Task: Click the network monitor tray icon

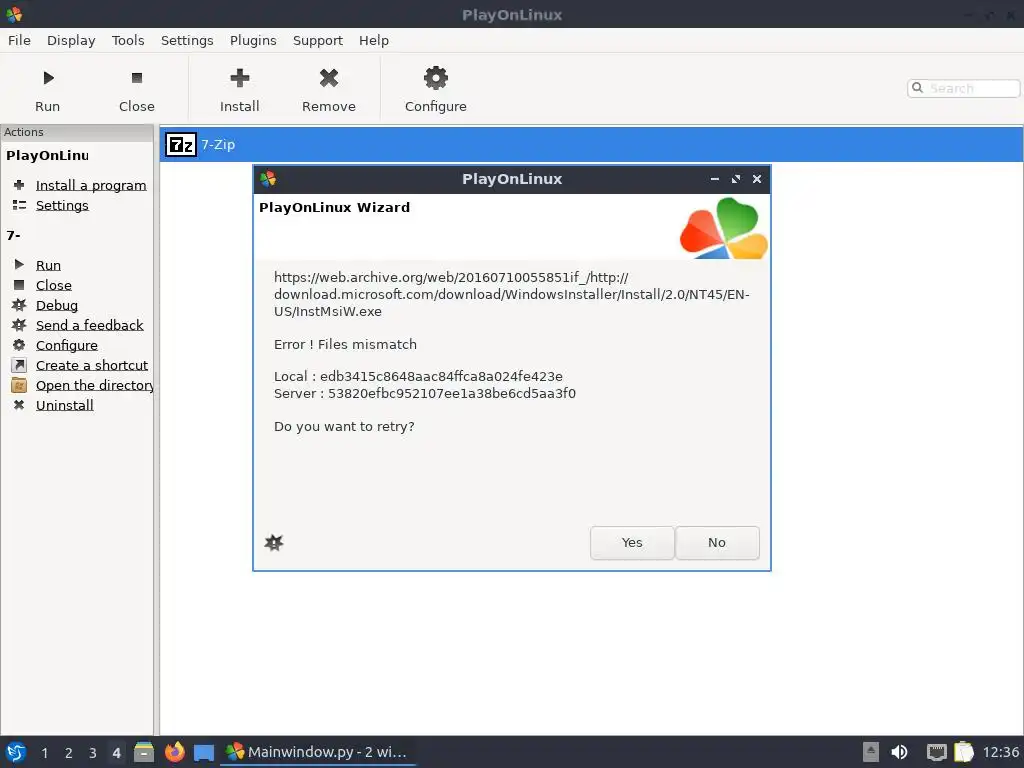Action: coord(936,752)
